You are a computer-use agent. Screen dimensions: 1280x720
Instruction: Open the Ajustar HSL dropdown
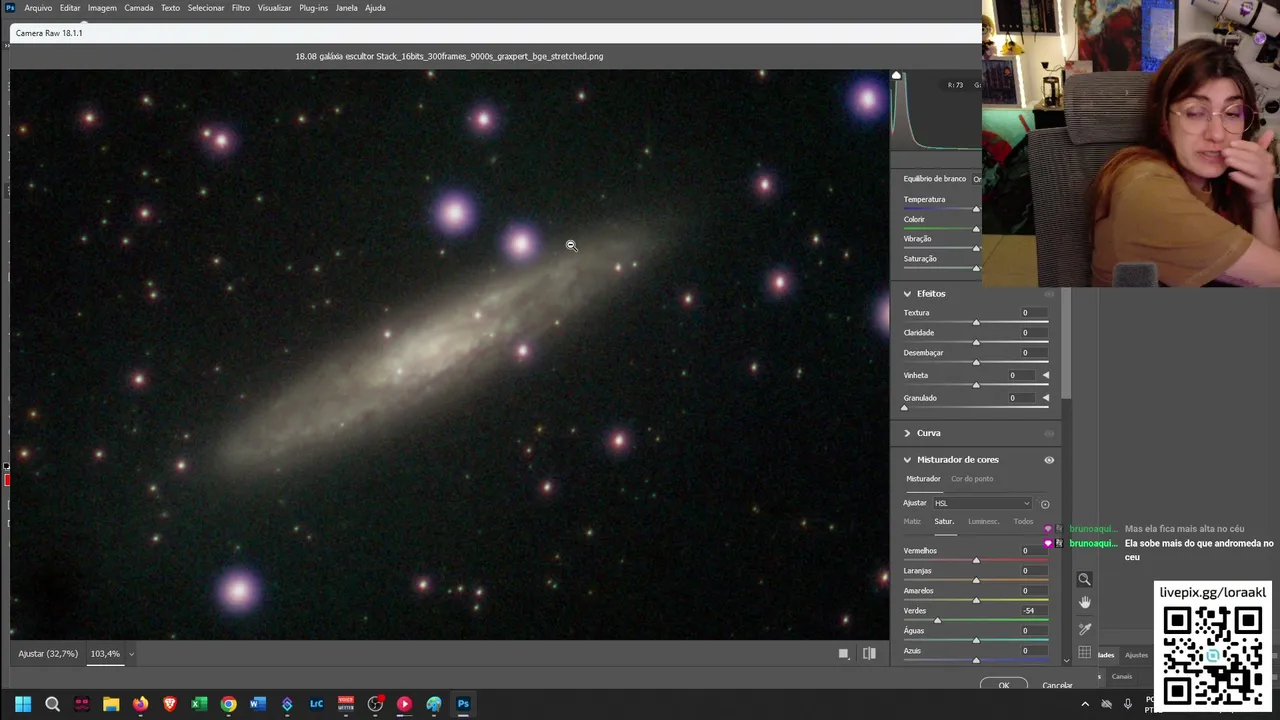coord(981,503)
